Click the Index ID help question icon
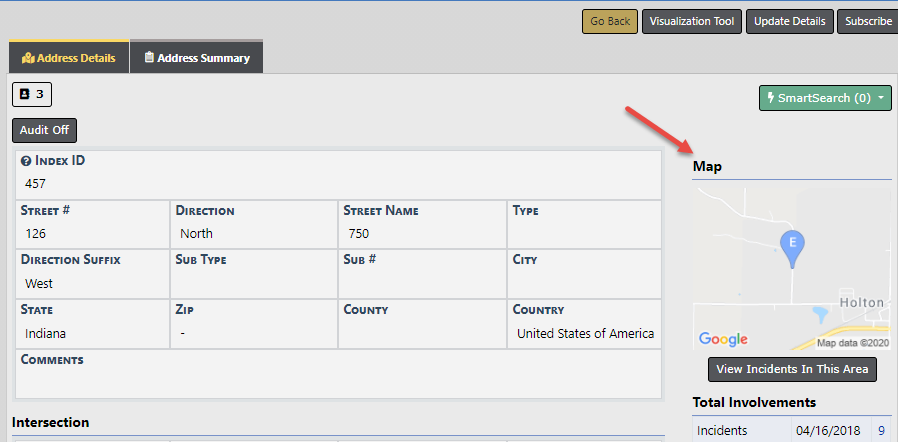898x442 pixels. tap(26, 161)
